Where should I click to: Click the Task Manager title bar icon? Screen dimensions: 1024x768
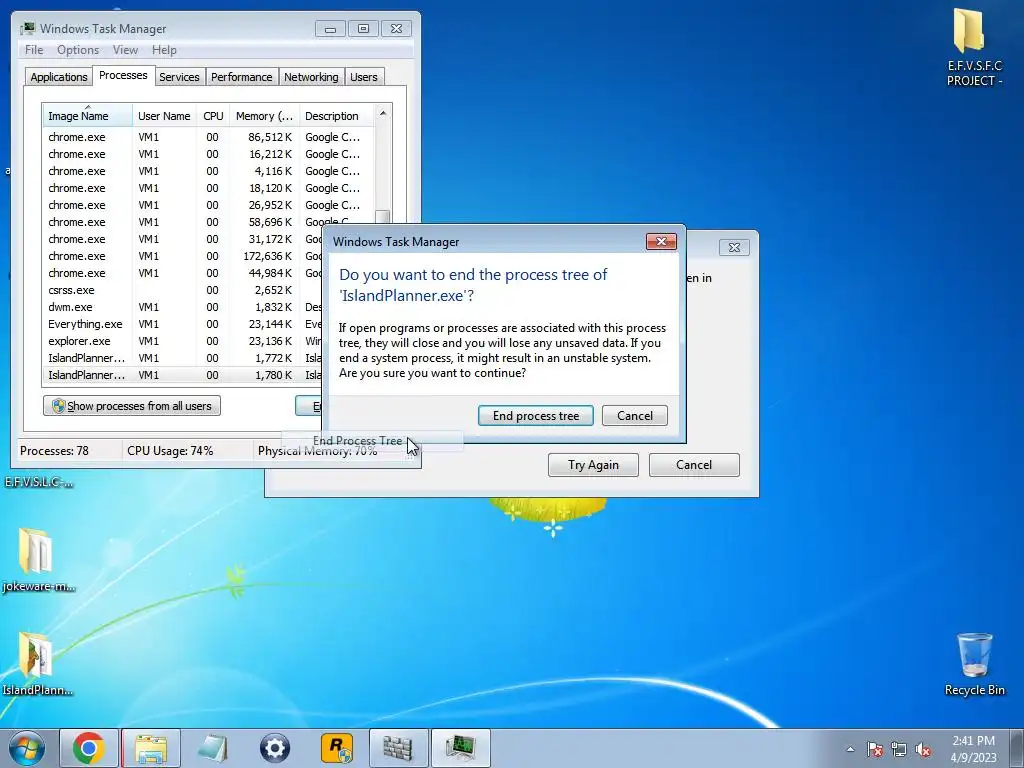click(27, 29)
